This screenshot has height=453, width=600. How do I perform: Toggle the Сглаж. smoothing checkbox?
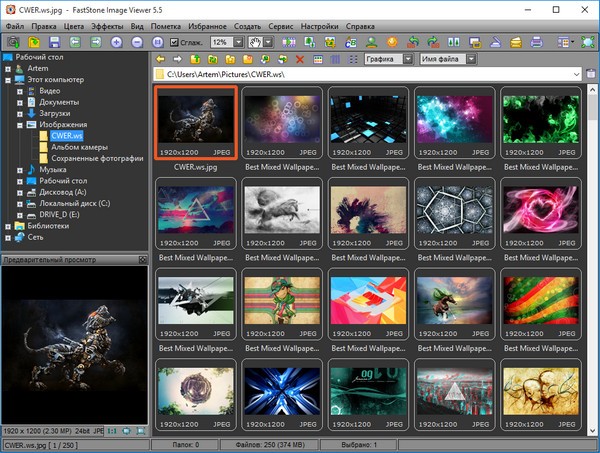175,42
